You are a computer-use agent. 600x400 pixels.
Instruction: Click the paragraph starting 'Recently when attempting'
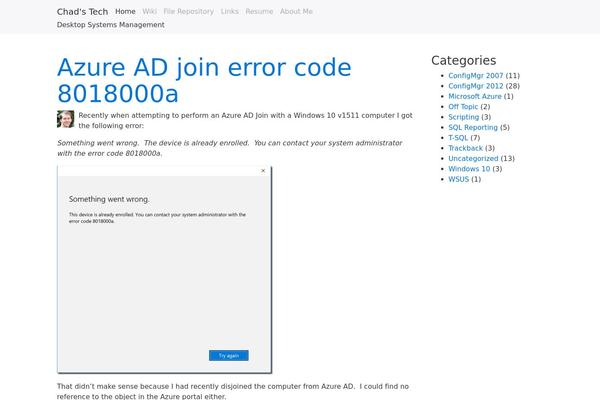245,120
